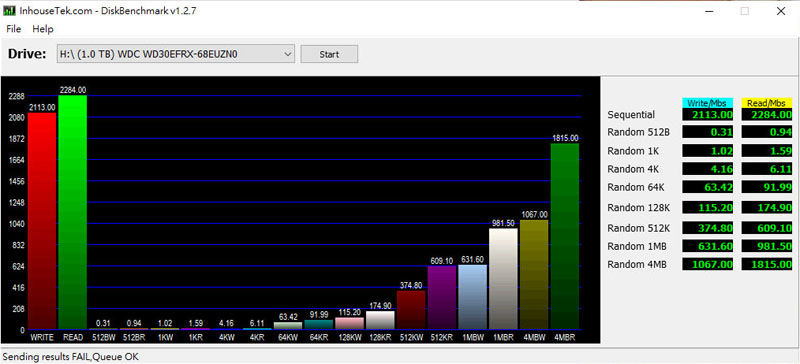The height and width of the screenshot is (364, 800).
Task: Click the 2288 y-axis label
Action: click(x=17, y=96)
